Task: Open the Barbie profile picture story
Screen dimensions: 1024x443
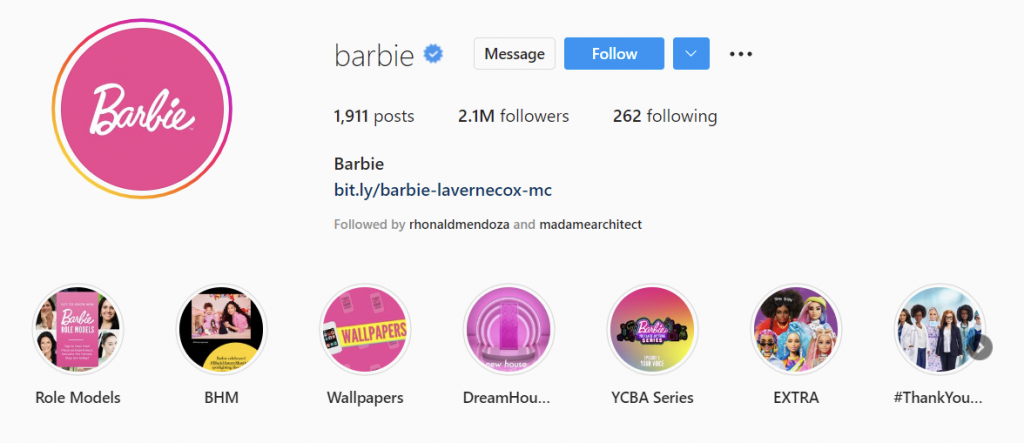Action: (142, 108)
